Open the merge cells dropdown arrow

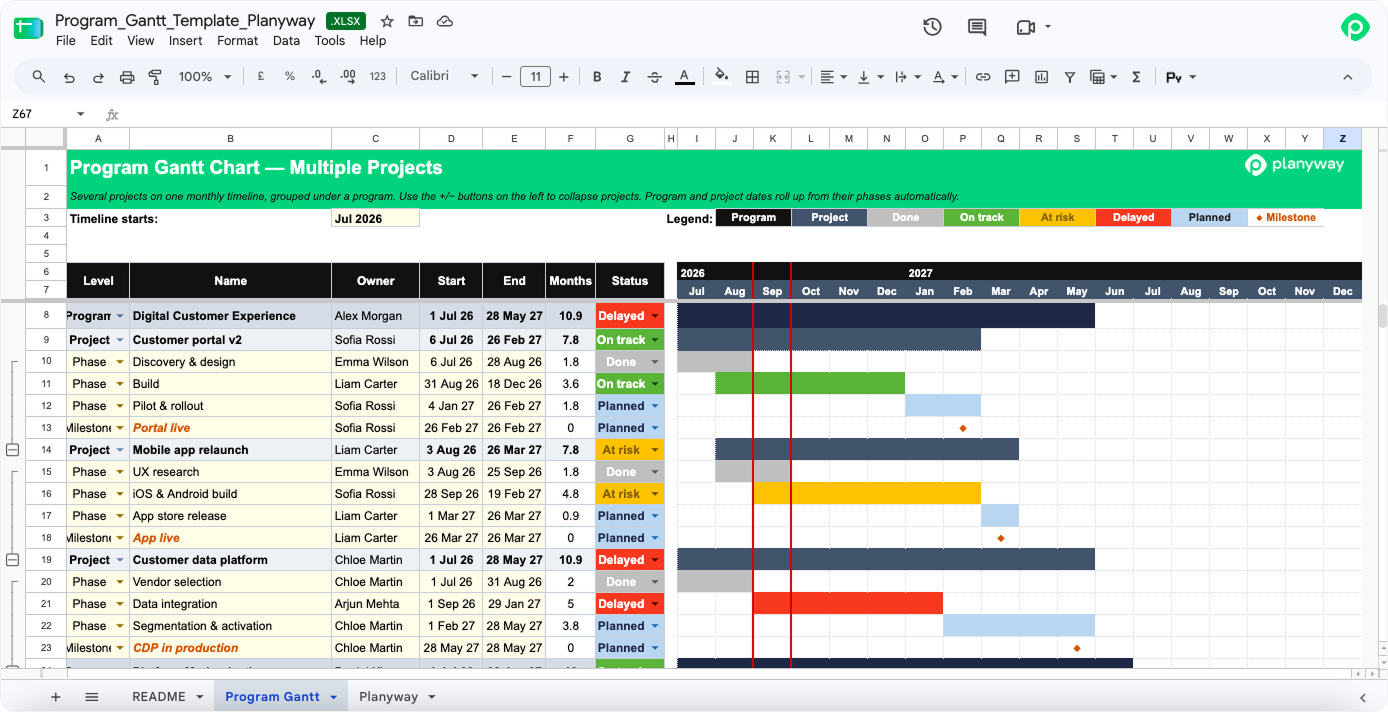(x=801, y=77)
